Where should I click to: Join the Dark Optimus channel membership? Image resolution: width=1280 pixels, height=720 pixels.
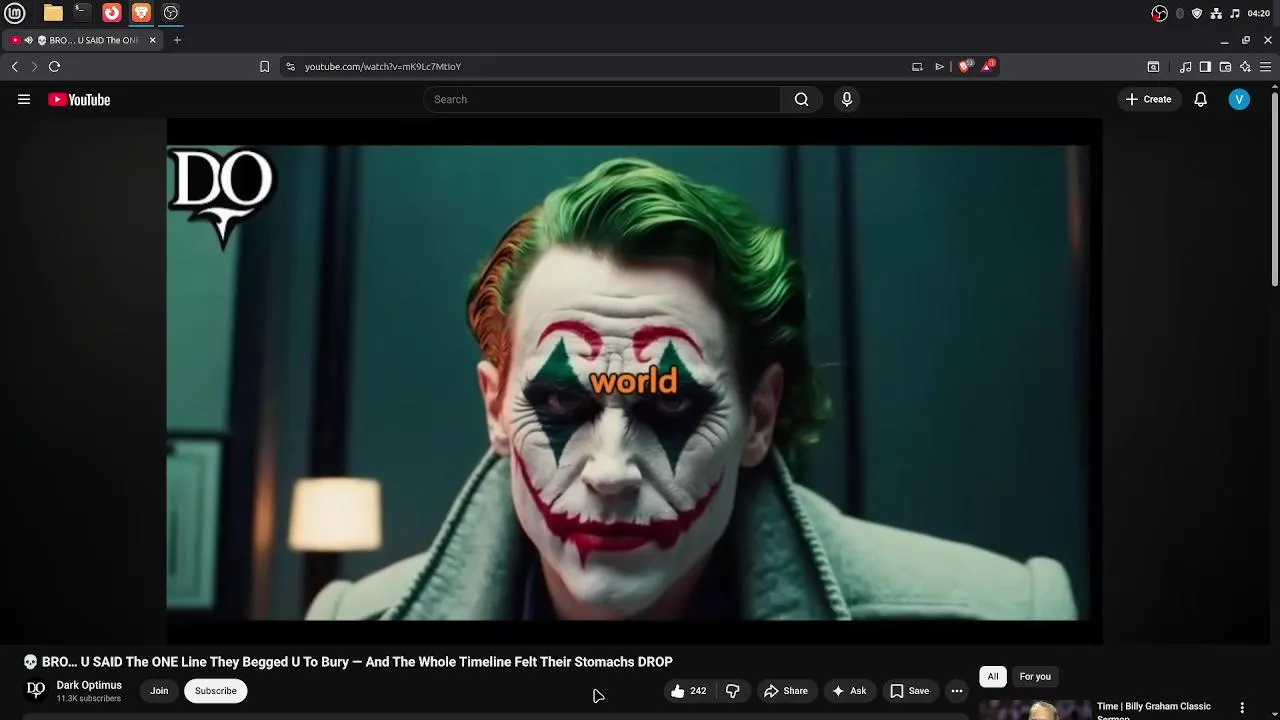[x=159, y=691]
